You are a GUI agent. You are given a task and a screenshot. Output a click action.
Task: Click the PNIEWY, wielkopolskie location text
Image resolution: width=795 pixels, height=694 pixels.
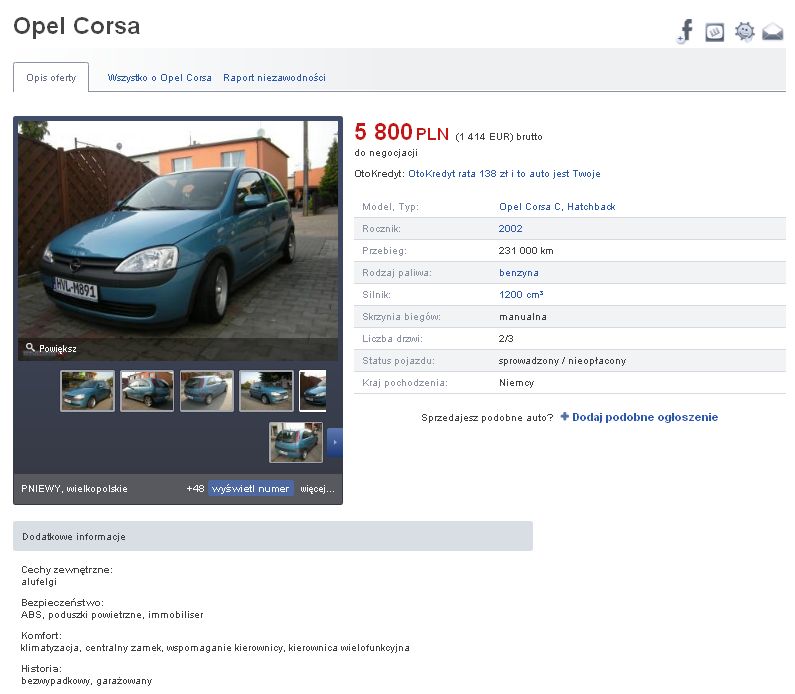[x=75, y=489]
